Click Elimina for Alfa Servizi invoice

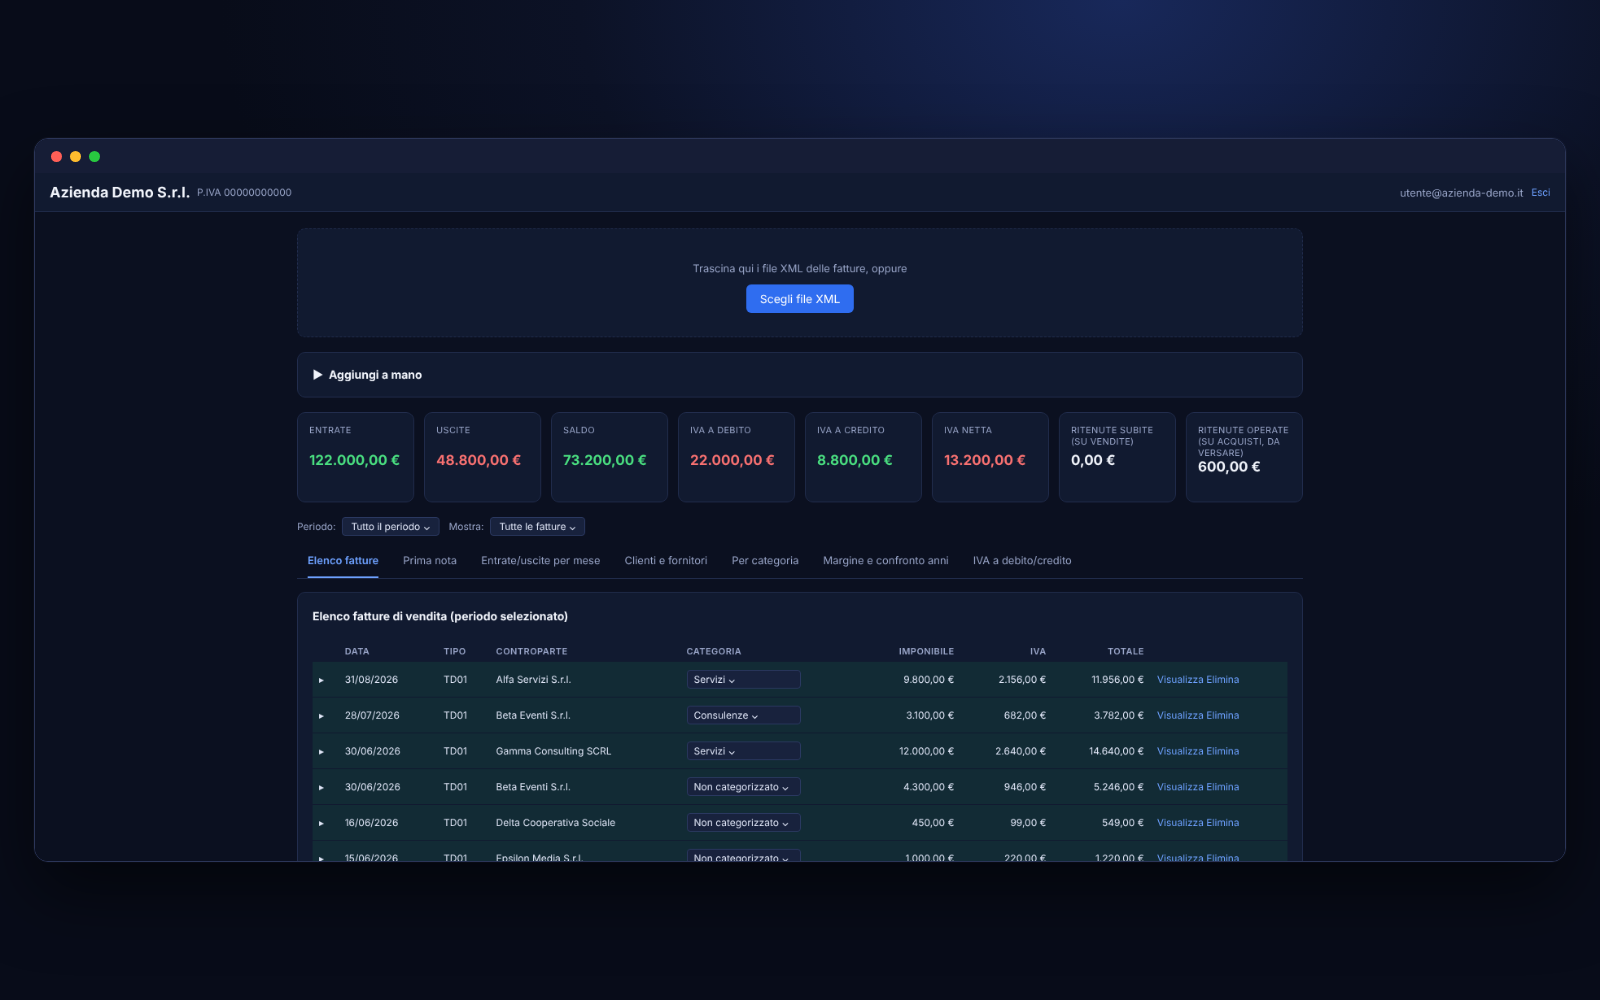1223,680
